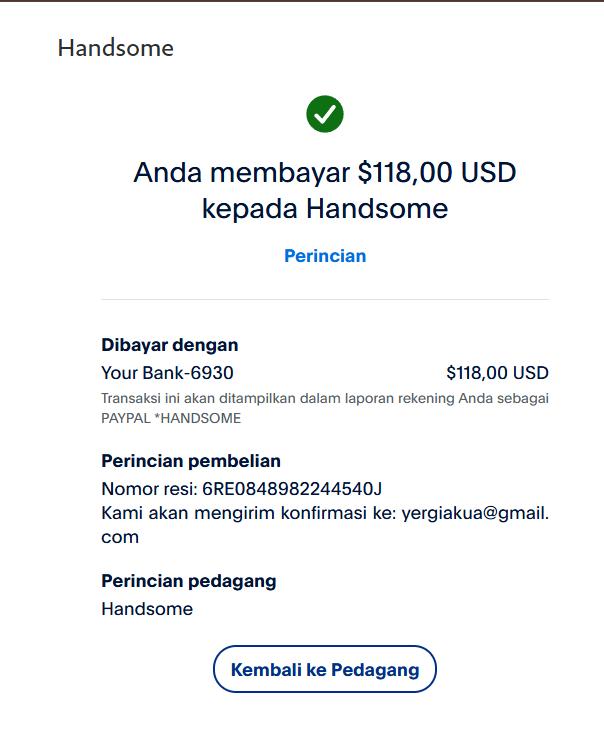Click the Handsome name under Perincian pedagang

tap(147, 609)
